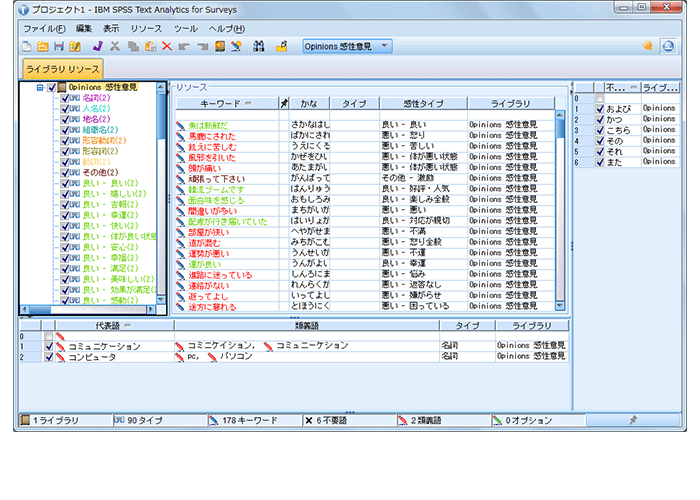Screen dimensions: 700x500
Task: Click the sort indicator on キーワード column header
Action: [x=249, y=104]
